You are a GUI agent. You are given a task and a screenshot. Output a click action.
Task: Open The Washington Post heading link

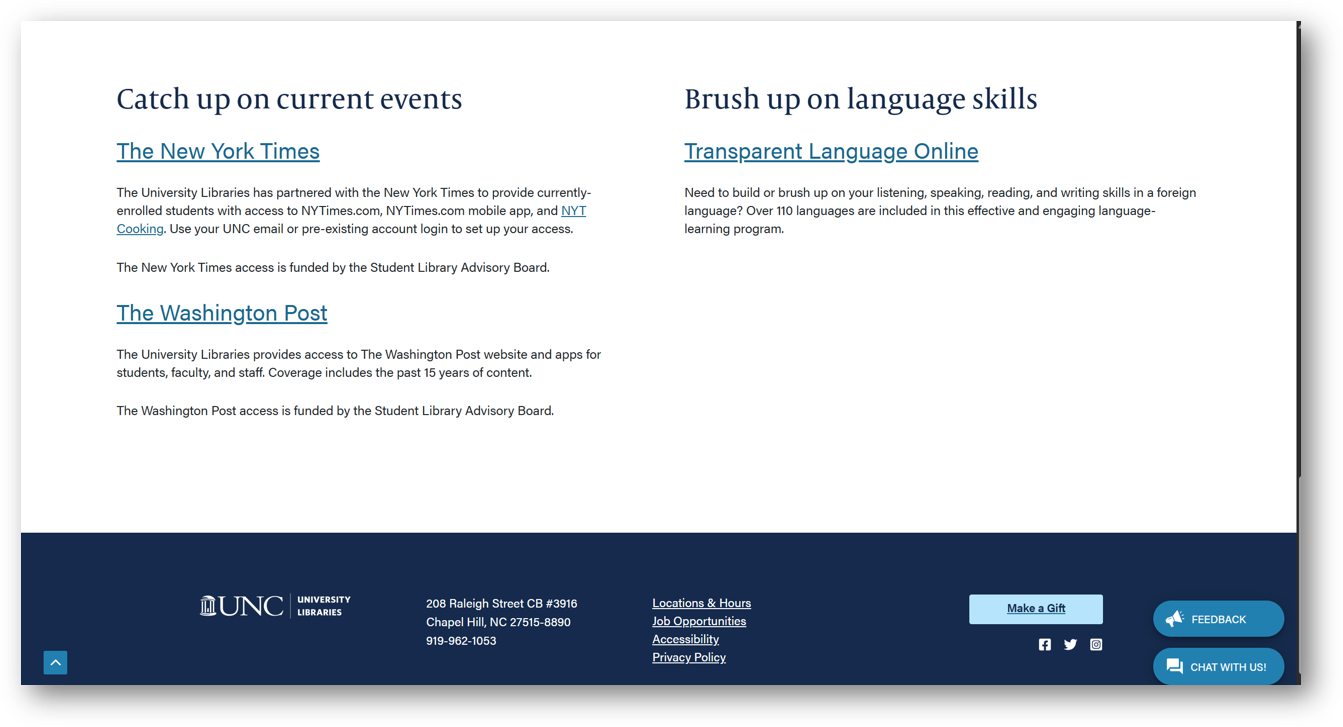(222, 313)
